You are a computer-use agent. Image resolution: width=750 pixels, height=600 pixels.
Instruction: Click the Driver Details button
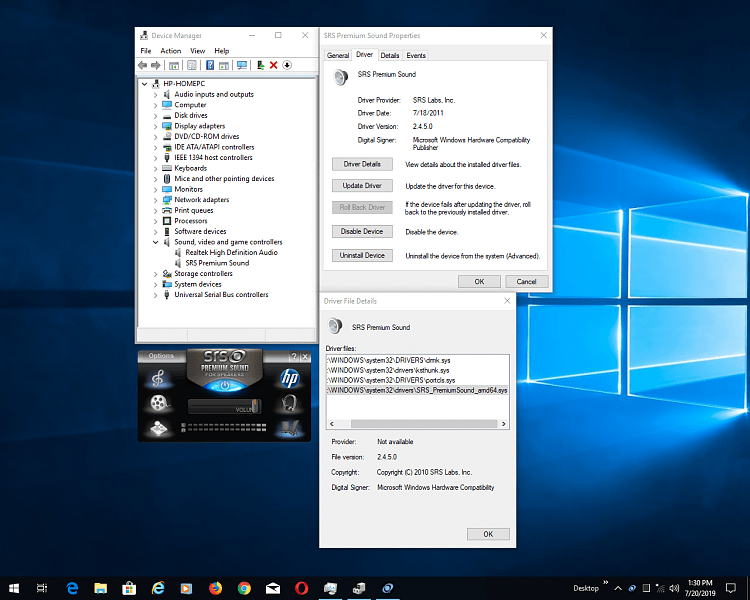(x=362, y=164)
